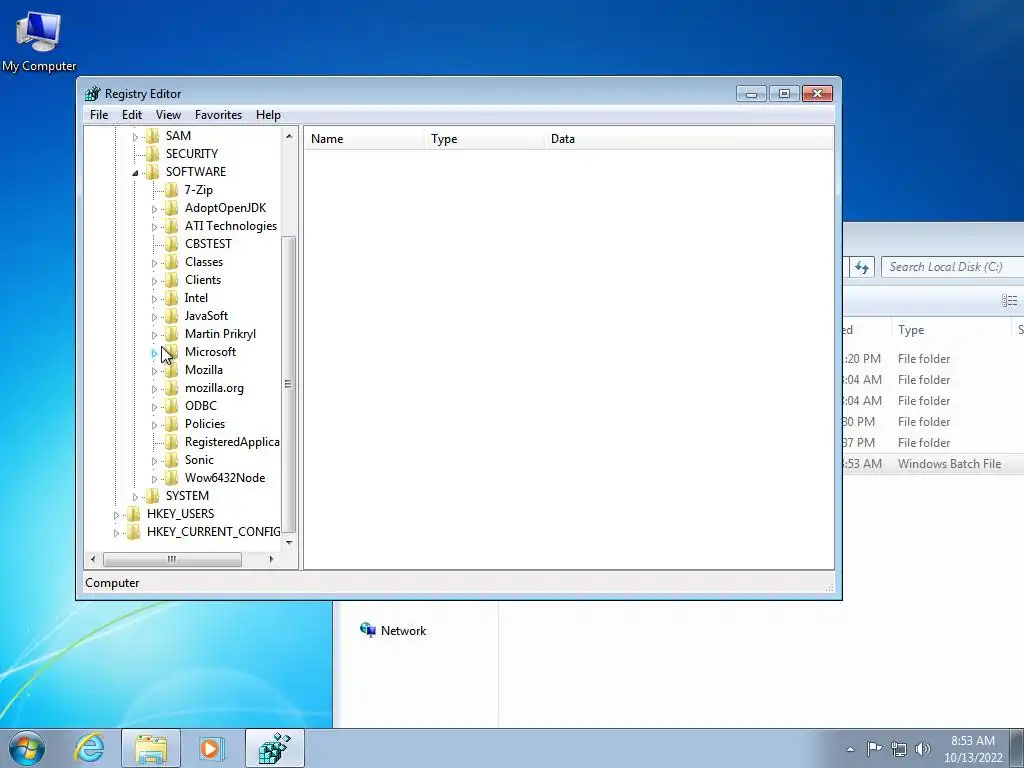Expand the SAM key

[x=135, y=136]
